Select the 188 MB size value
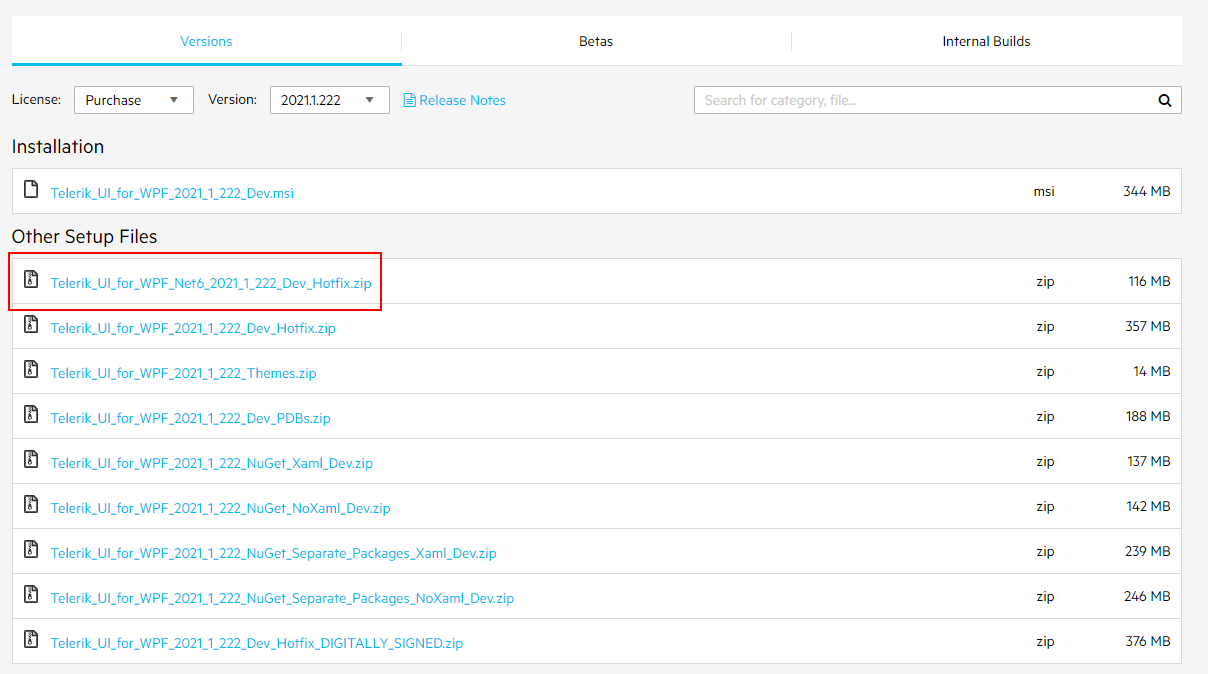1208x674 pixels. (x=1147, y=416)
